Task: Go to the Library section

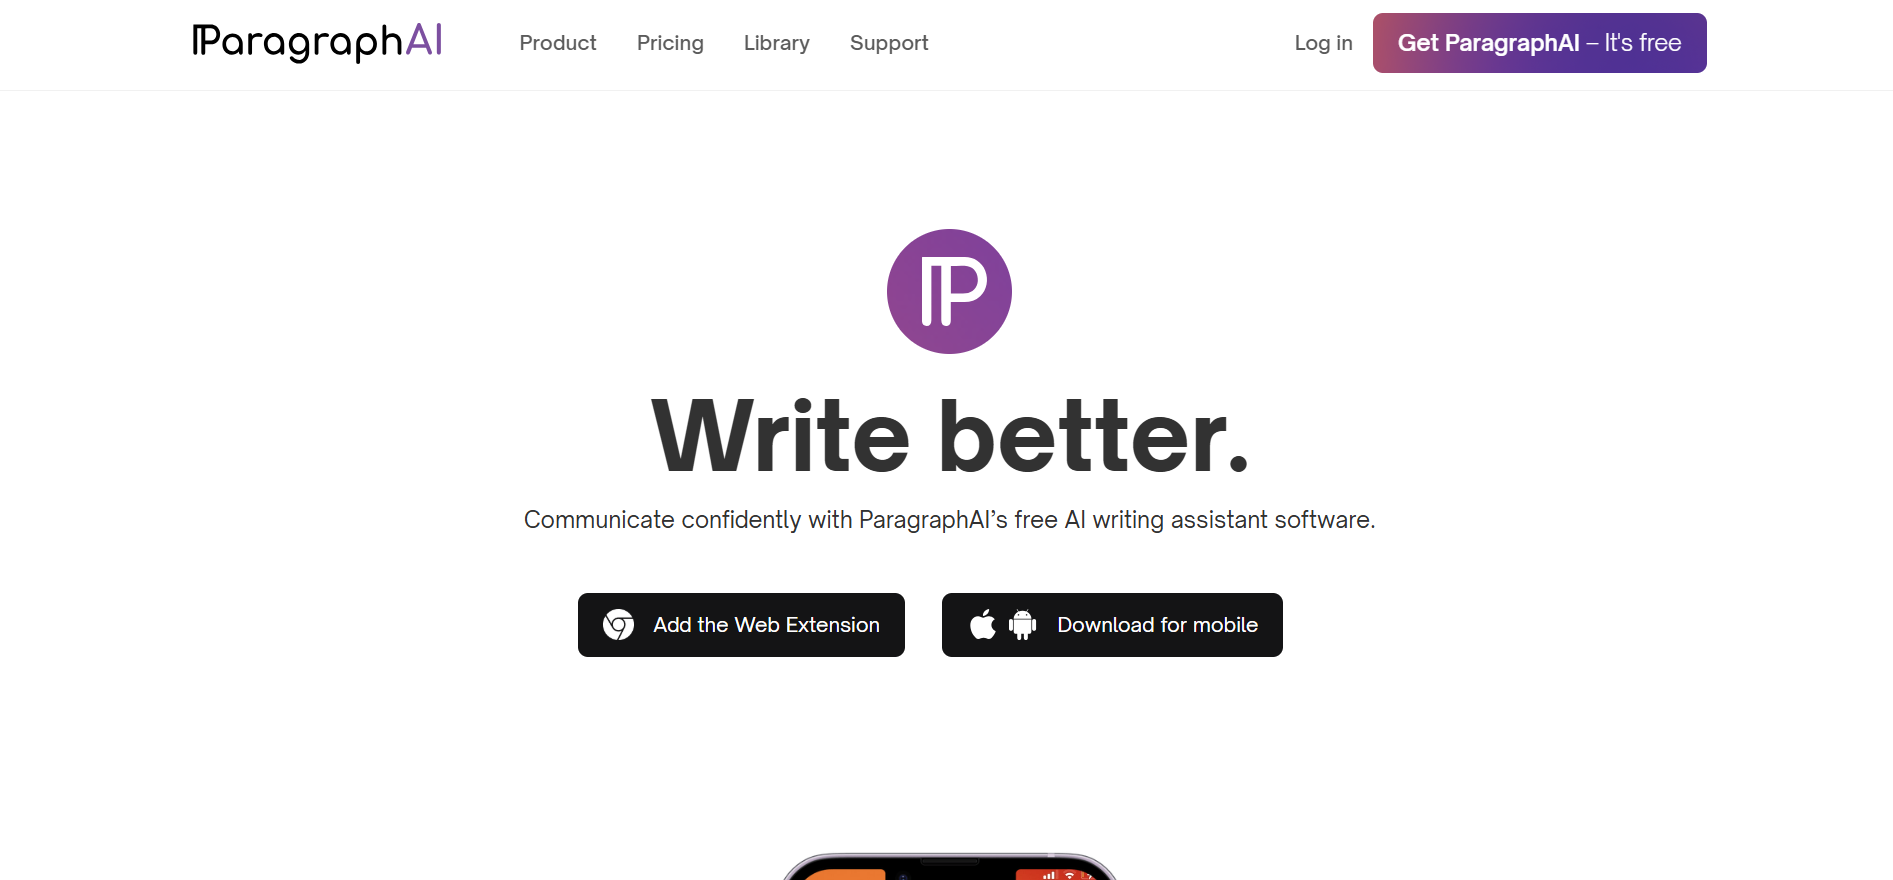Action: coord(777,43)
